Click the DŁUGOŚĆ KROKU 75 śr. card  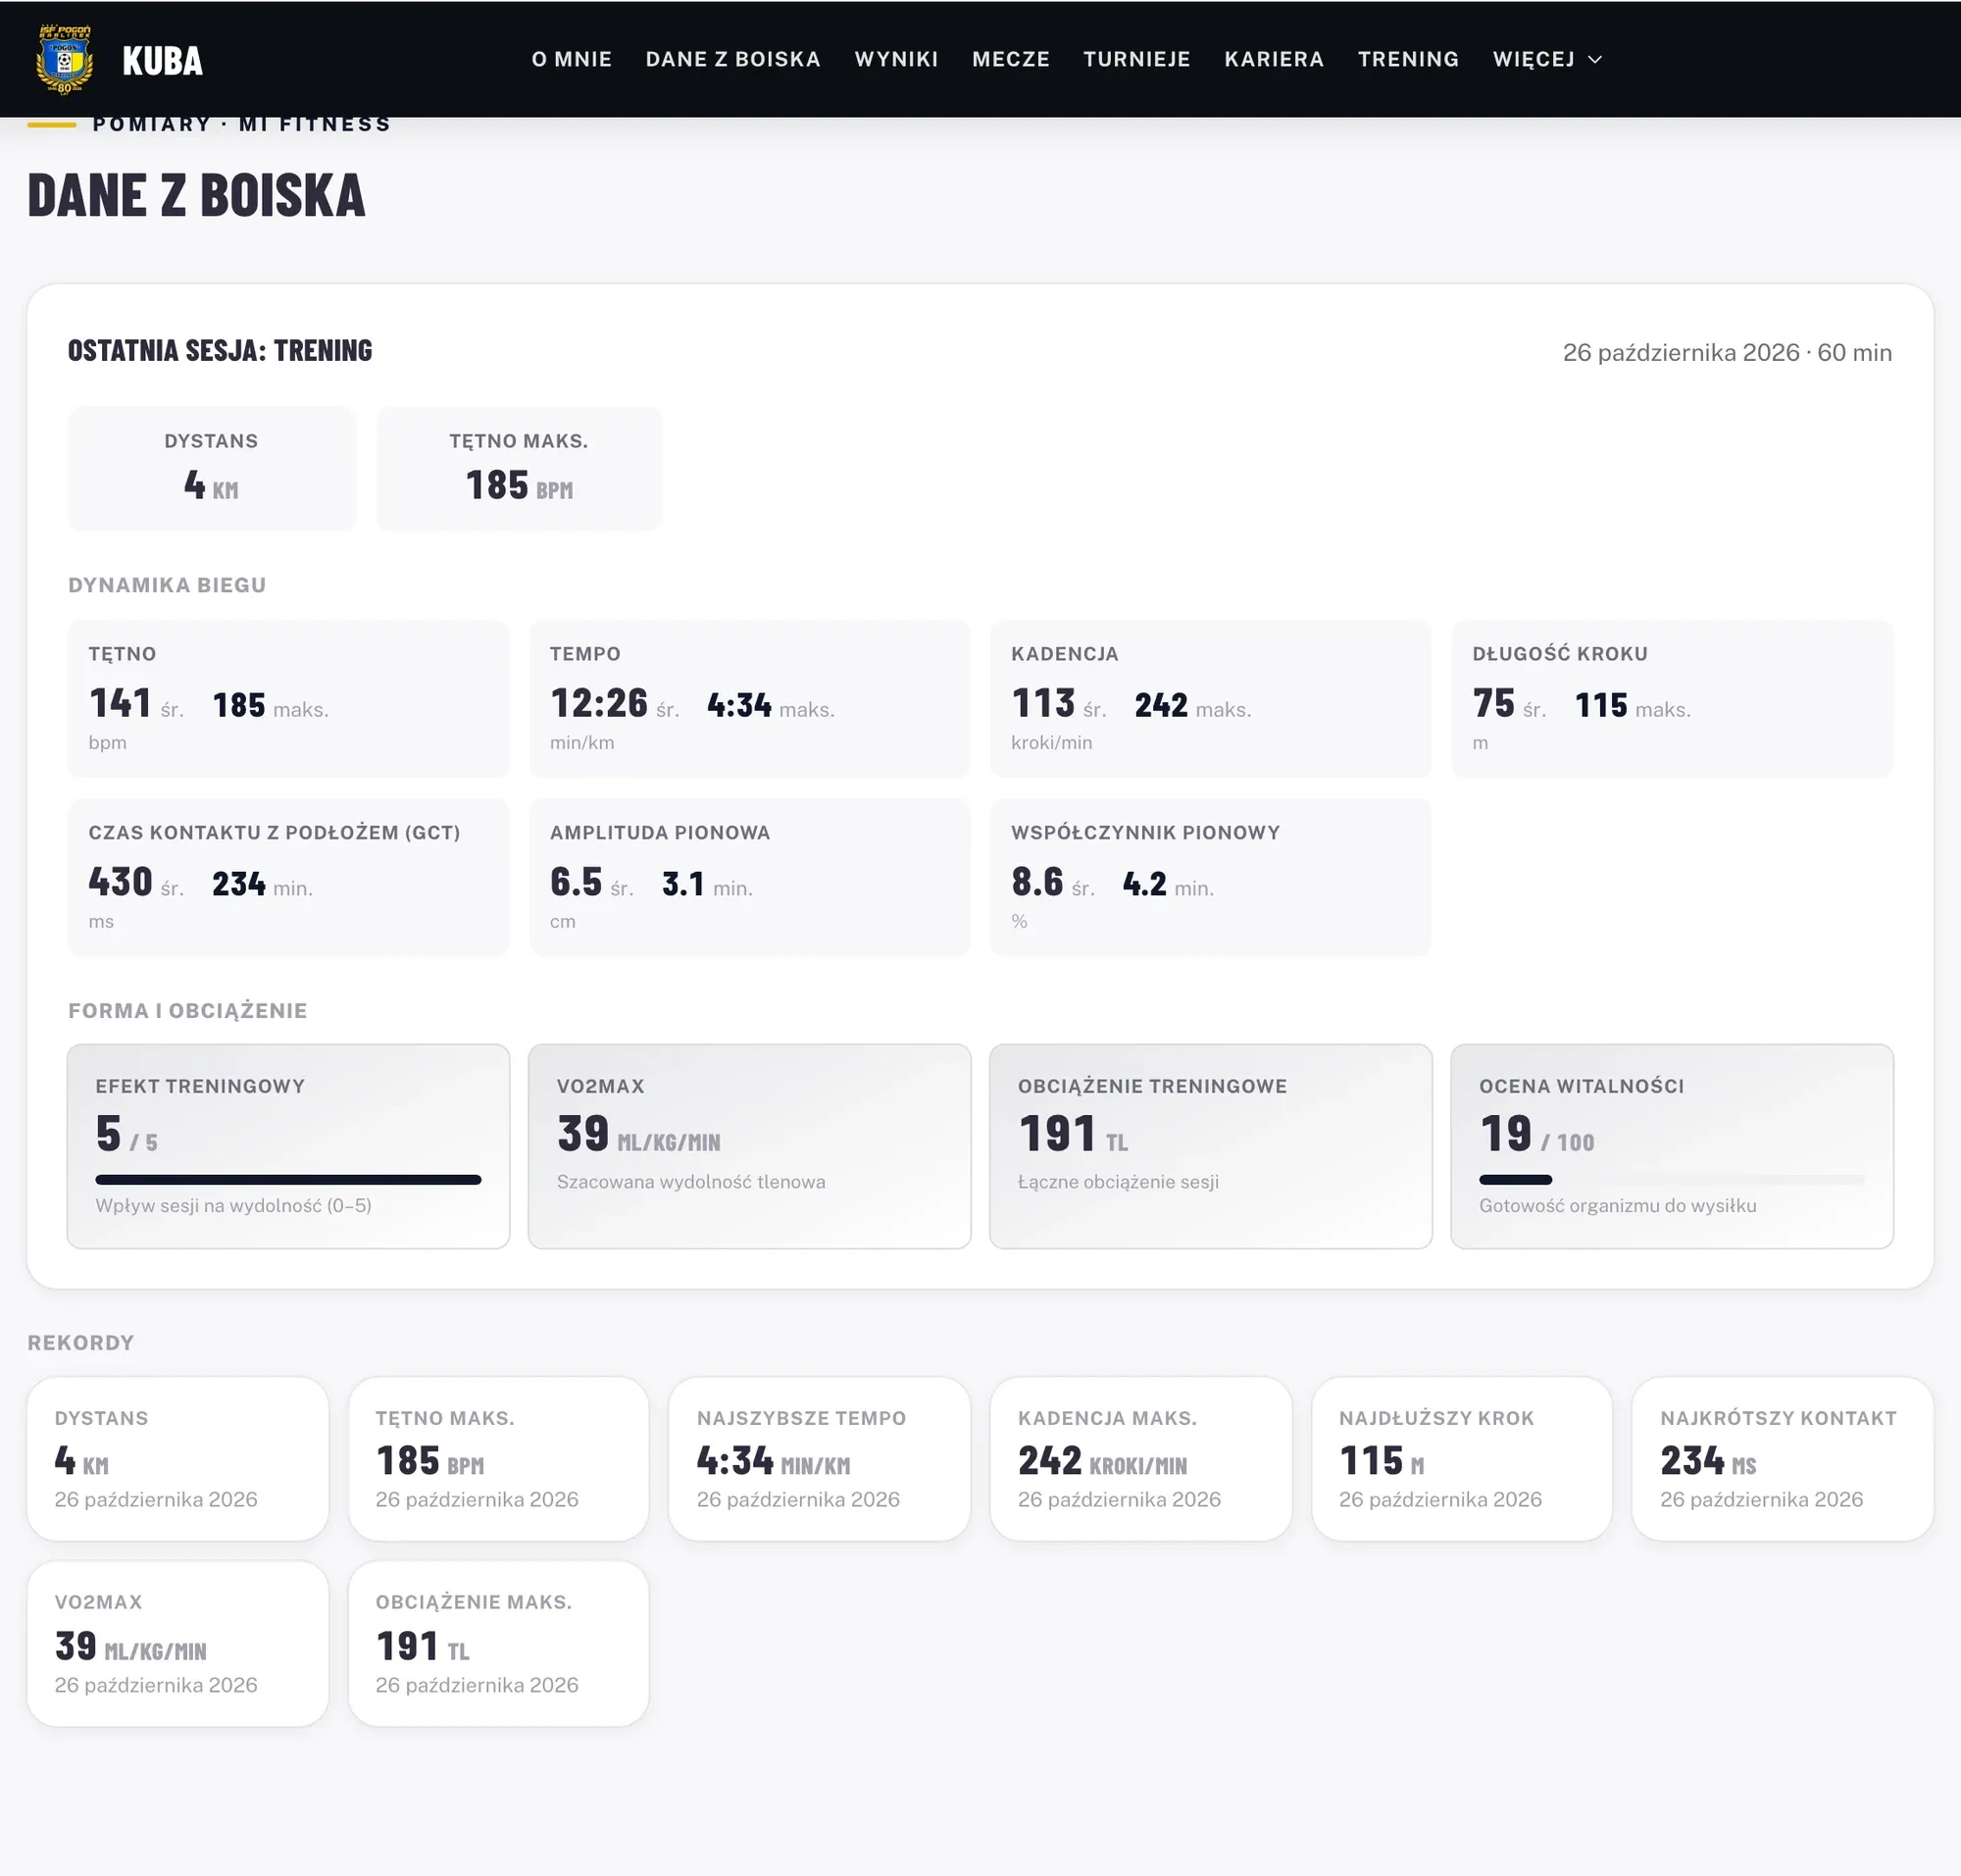point(1672,698)
